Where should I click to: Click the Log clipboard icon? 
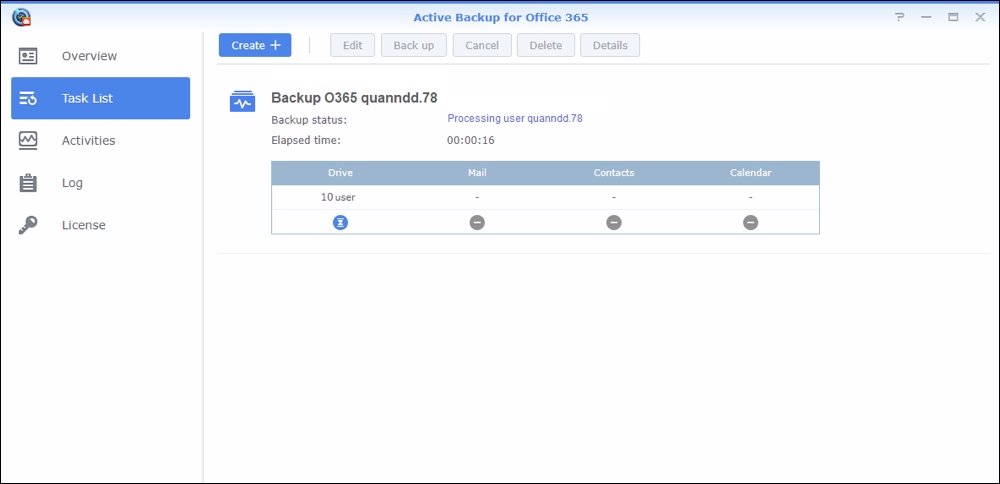tap(28, 183)
